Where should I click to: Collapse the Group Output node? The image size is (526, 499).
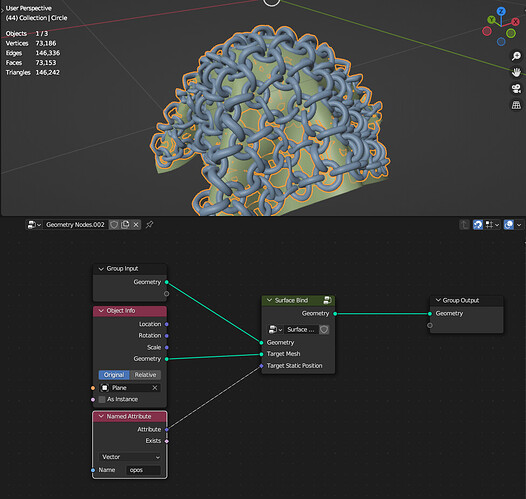(438, 300)
